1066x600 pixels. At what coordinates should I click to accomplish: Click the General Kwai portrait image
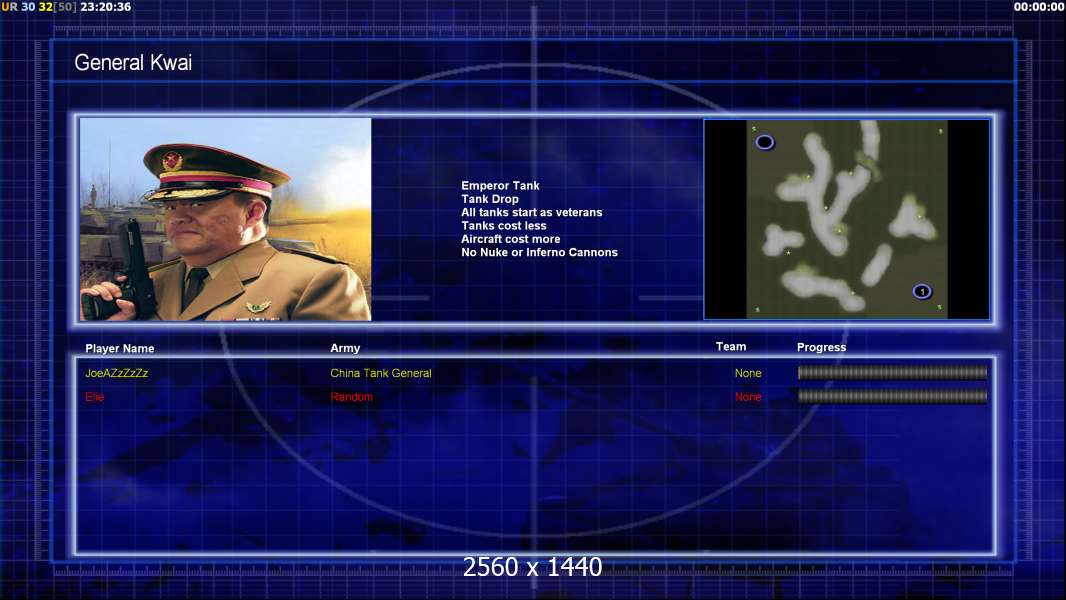(225, 219)
